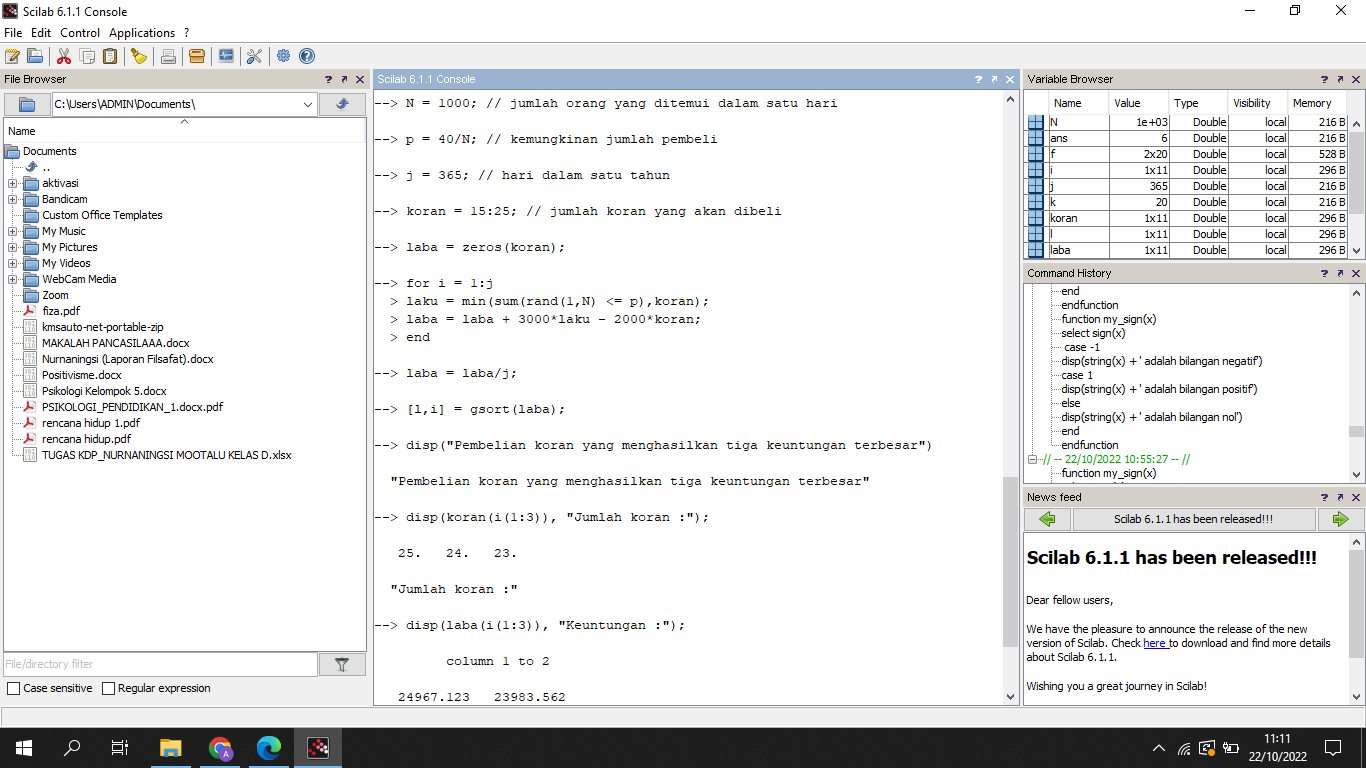Open the File menu

[x=13, y=33]
